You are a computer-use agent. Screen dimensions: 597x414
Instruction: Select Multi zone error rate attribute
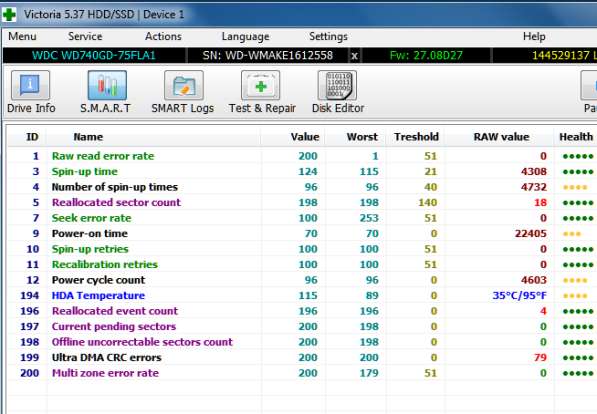(105, 373)
